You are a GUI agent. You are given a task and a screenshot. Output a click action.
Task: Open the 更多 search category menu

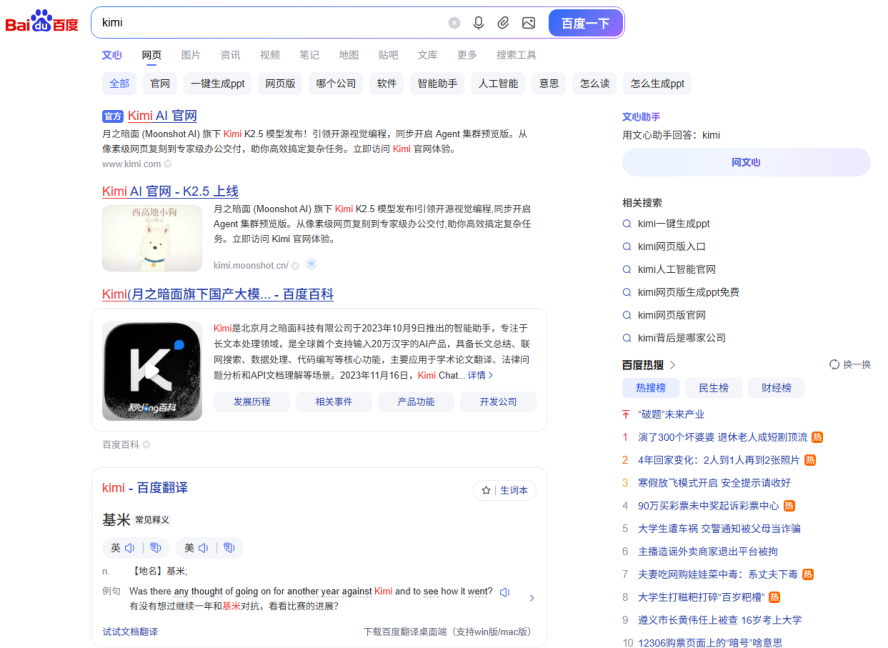pyautogui.click(x=467, y=55)
